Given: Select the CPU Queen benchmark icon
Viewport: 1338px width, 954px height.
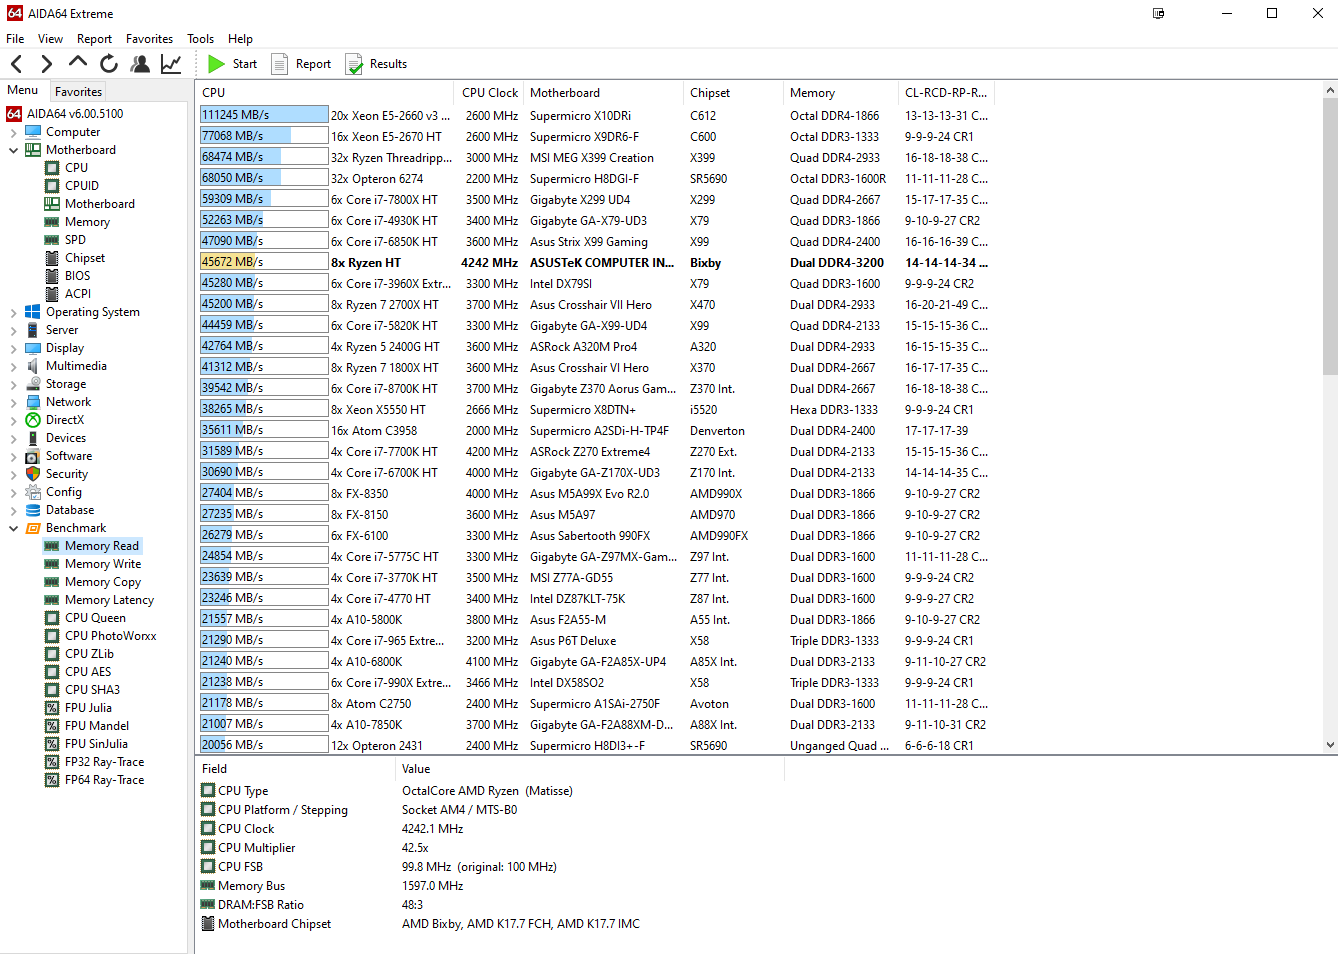Looking at the screenshot, I should (x=52, y=618).
